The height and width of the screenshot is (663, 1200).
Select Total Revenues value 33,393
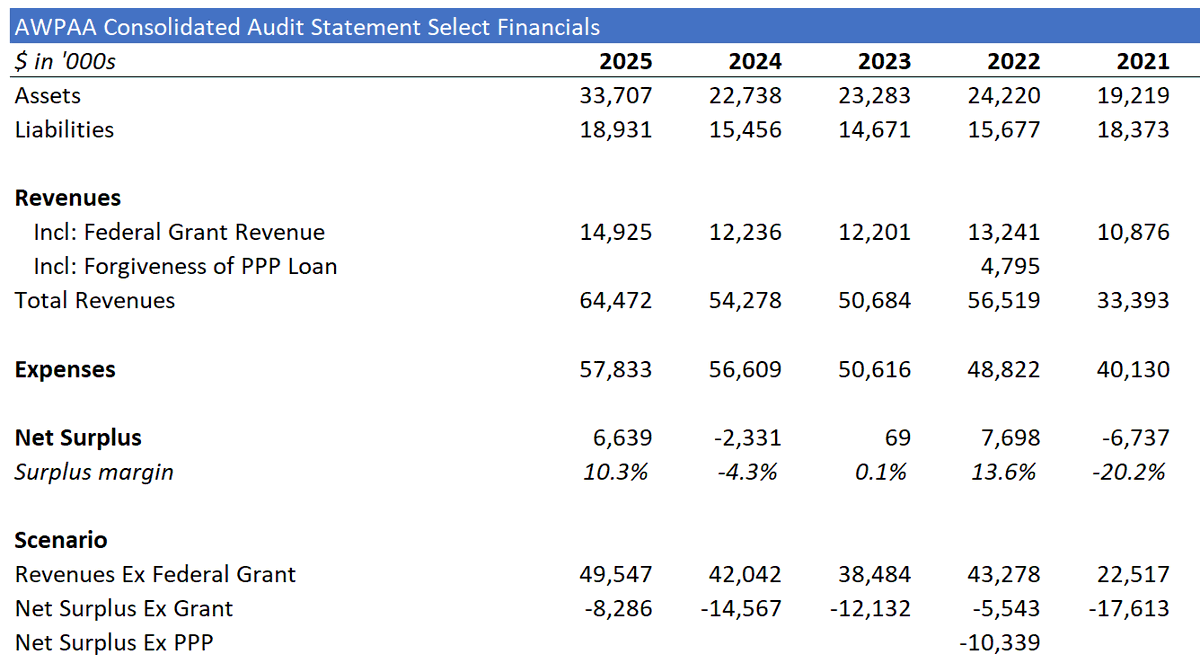click(x=1134, y=300)
